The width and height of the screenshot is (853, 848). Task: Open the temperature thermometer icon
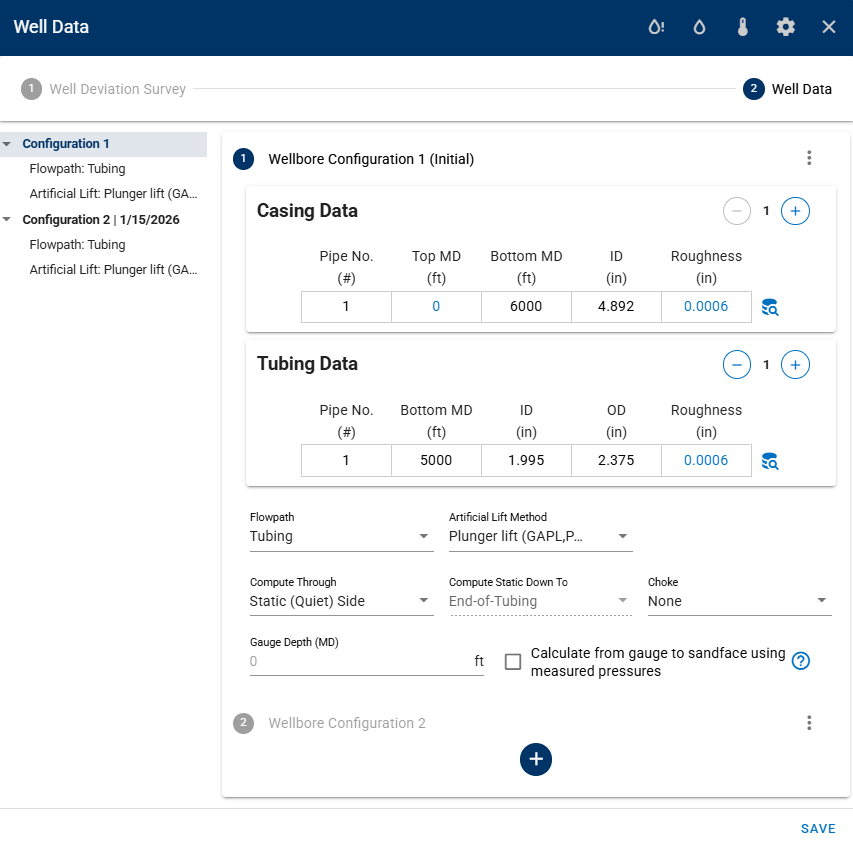(742, 27)
